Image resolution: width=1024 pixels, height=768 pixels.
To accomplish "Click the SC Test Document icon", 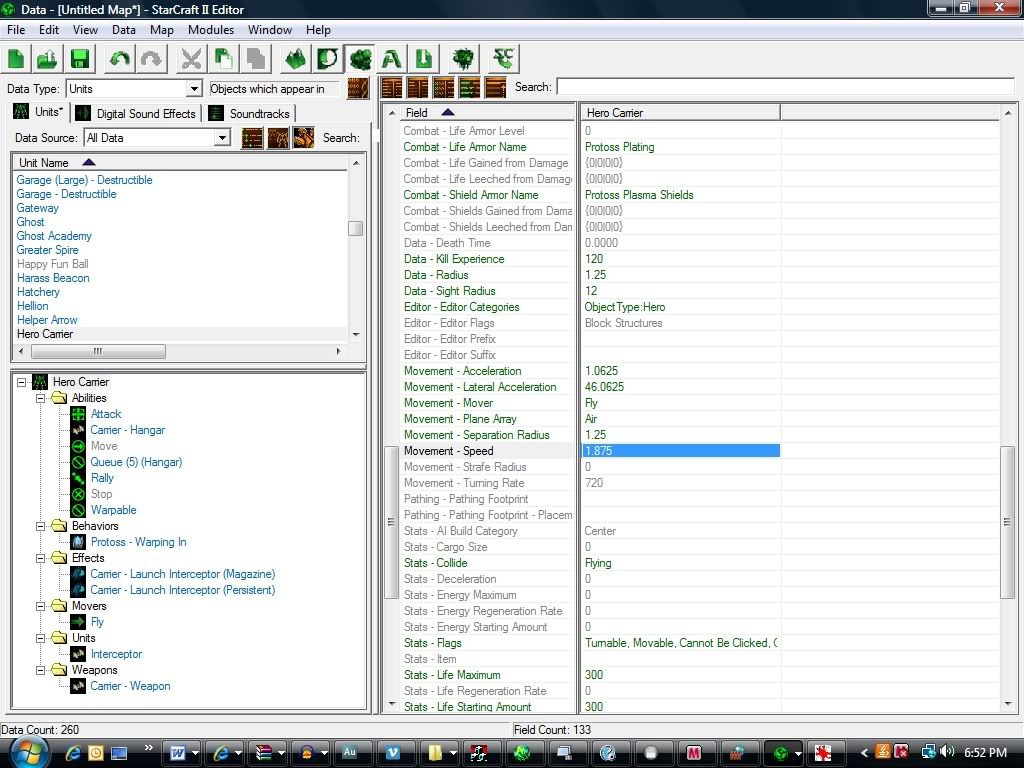I will [x=504, y=59].
